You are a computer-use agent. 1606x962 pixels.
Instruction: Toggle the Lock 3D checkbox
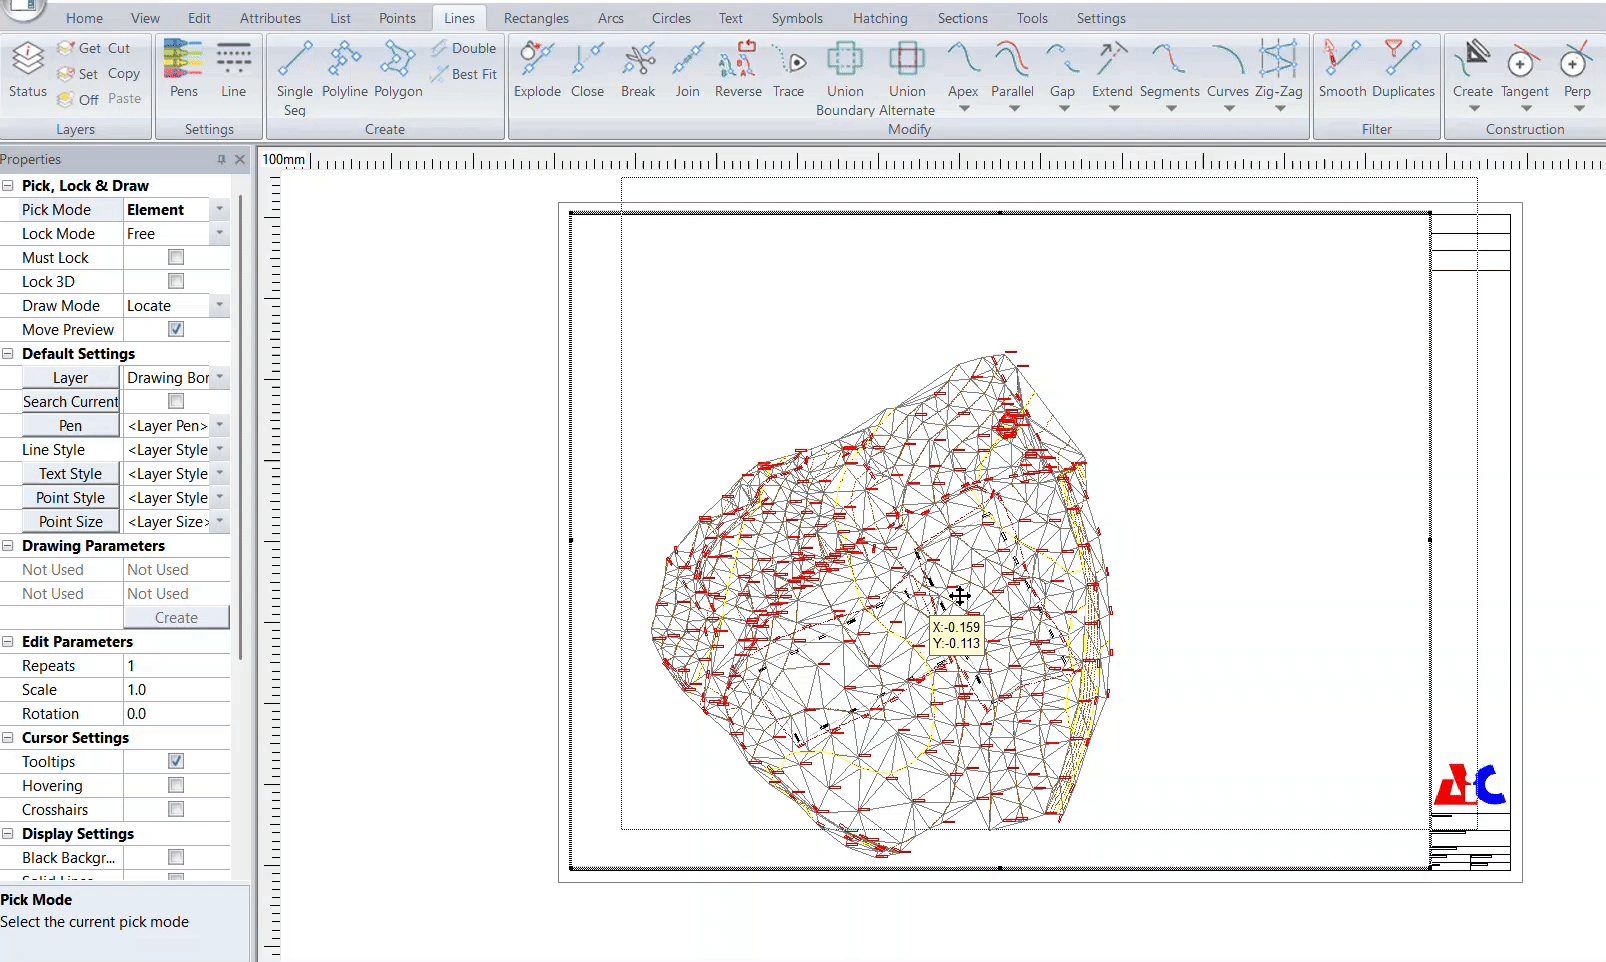[176, 281]
